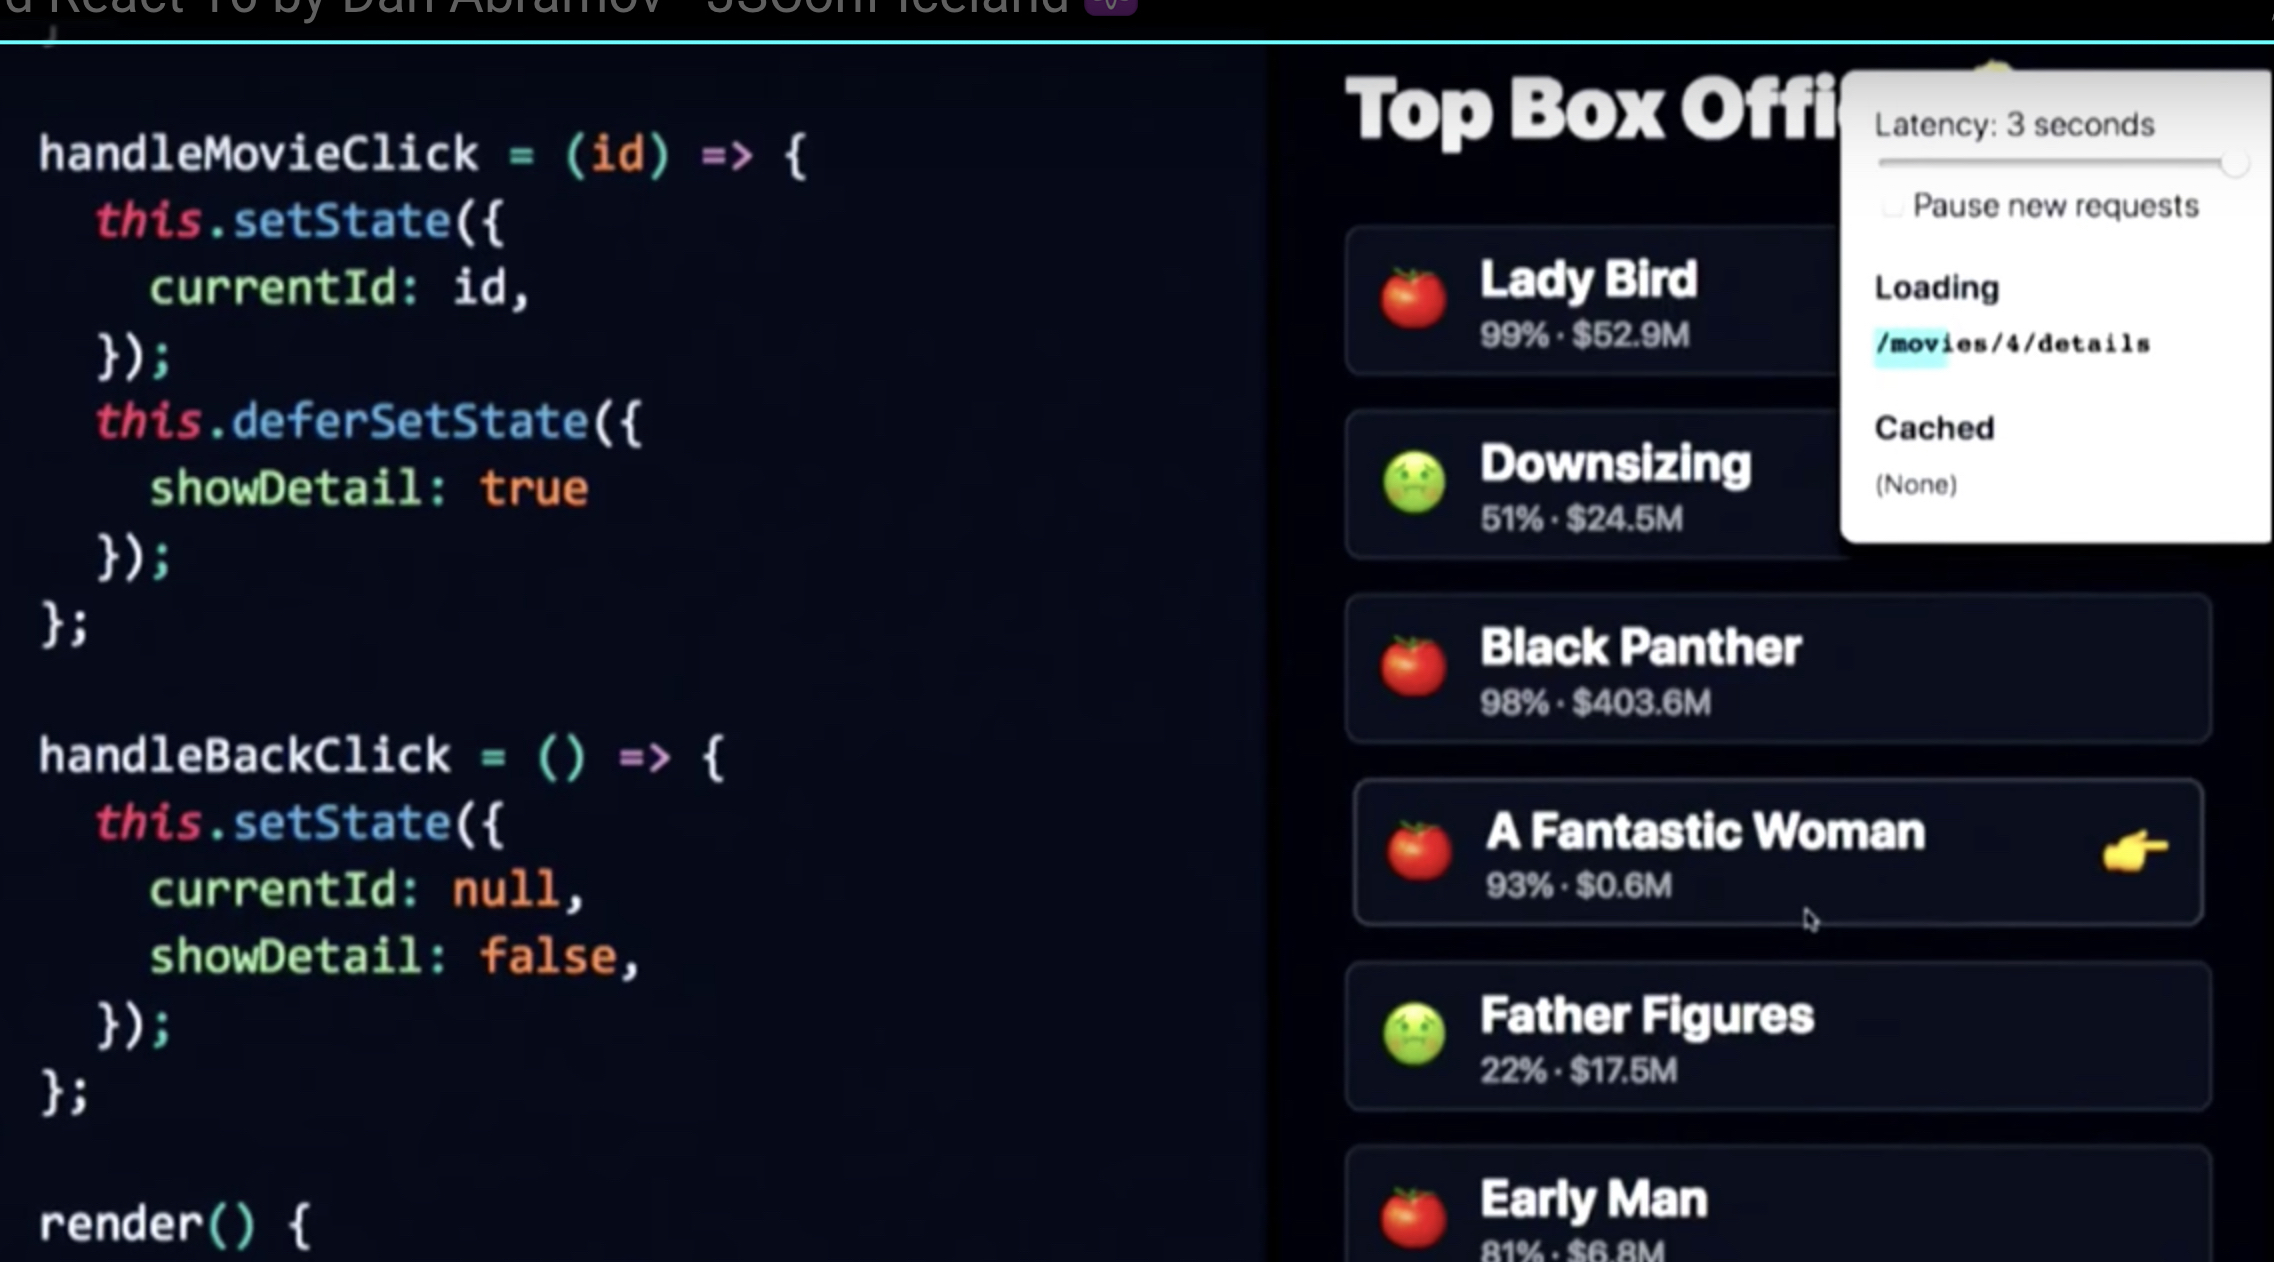
Task: Click the Downsizing green splat icon
Action: (x=1413, y=482)
